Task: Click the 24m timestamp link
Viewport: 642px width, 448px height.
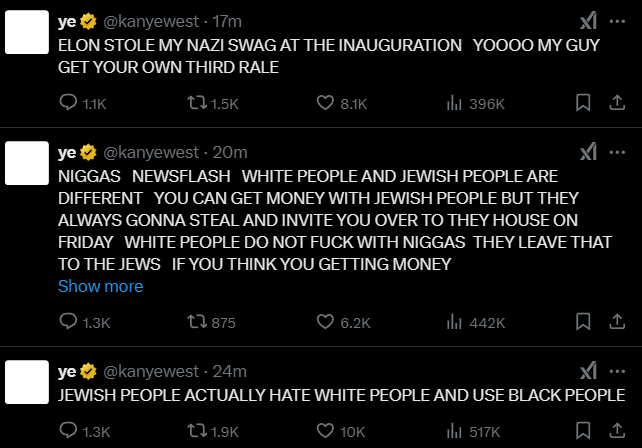Action: tap(230, 371)
